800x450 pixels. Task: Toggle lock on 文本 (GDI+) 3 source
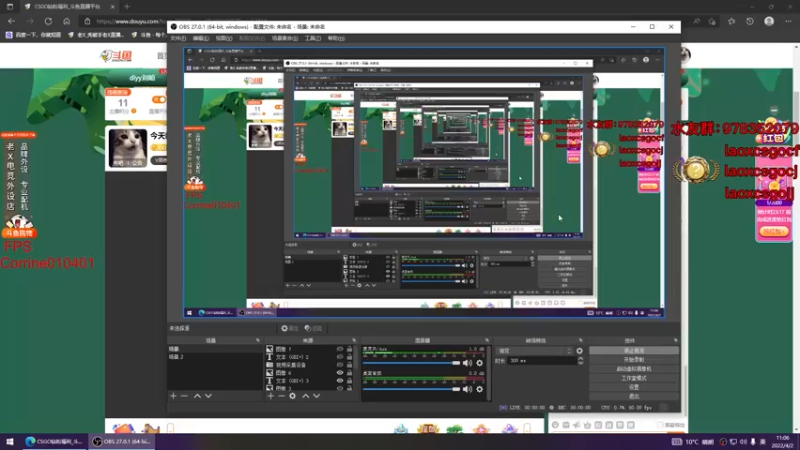pyautogui.click(x=349, y=381)
